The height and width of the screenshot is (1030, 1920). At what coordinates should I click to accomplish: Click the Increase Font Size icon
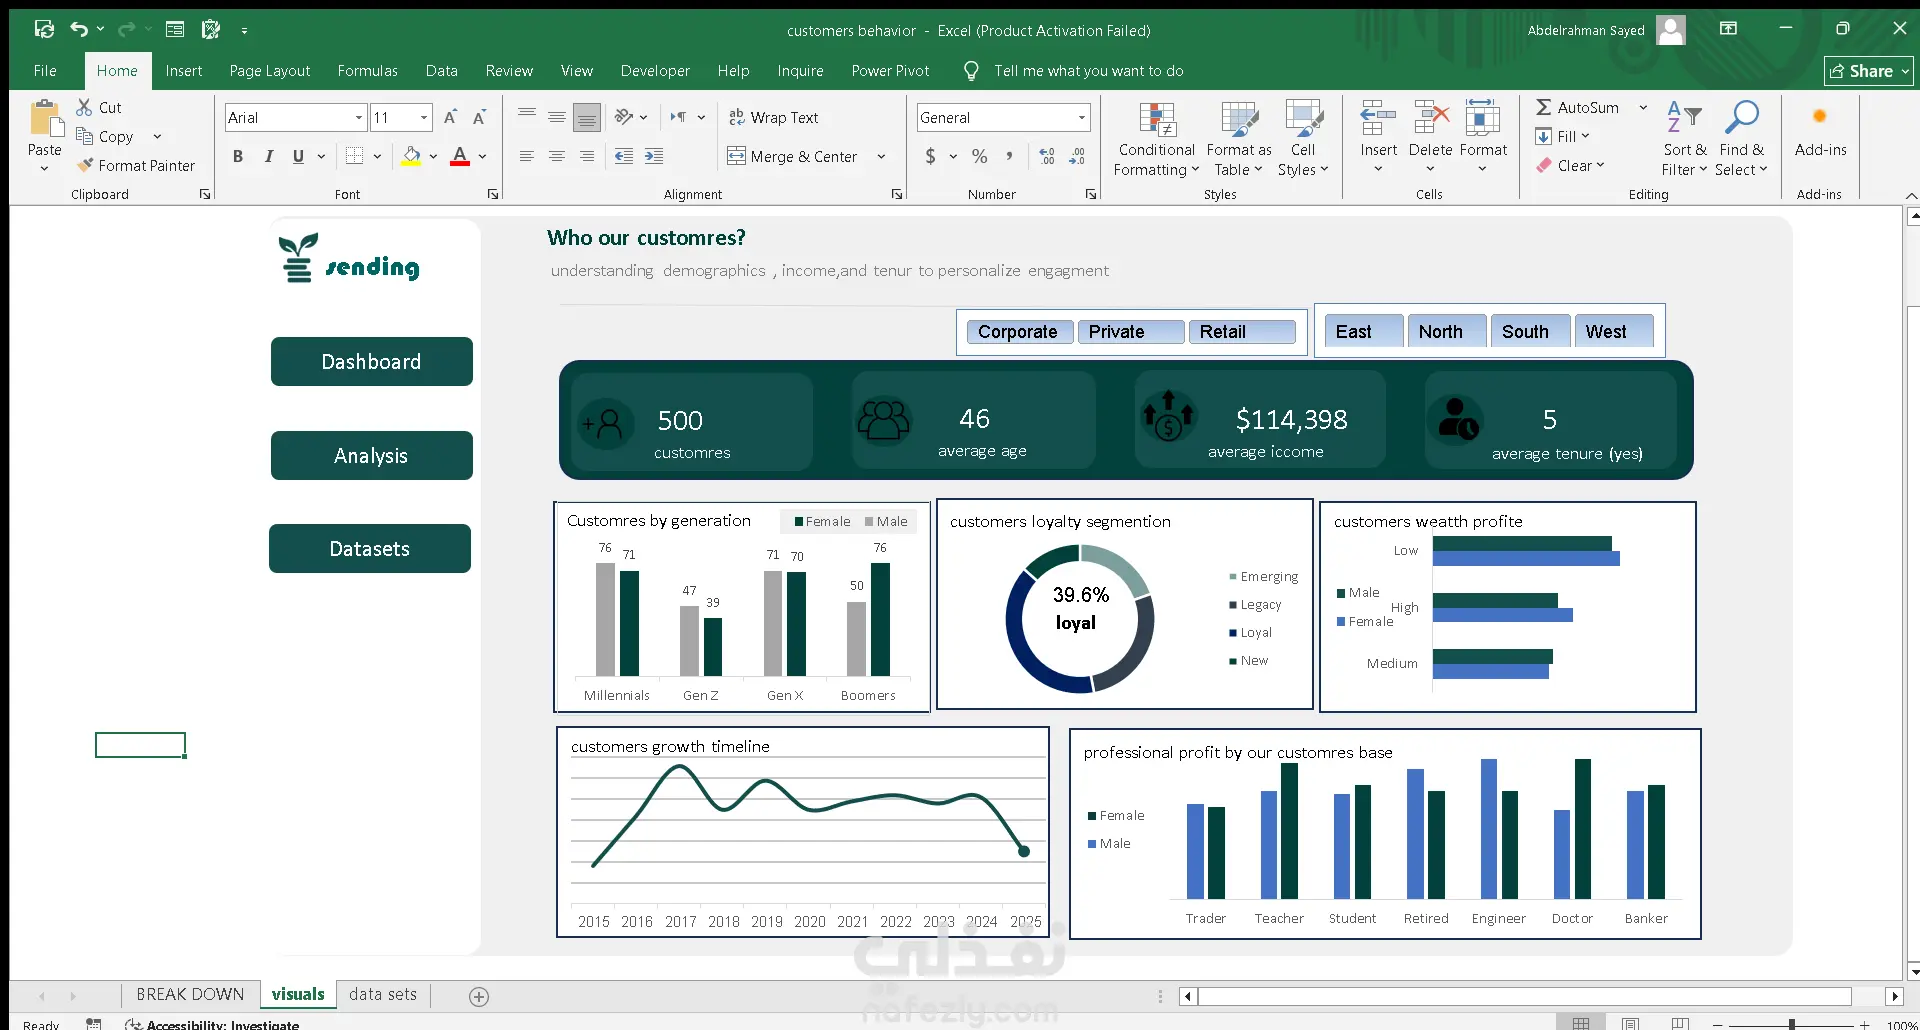coord(450,117)
